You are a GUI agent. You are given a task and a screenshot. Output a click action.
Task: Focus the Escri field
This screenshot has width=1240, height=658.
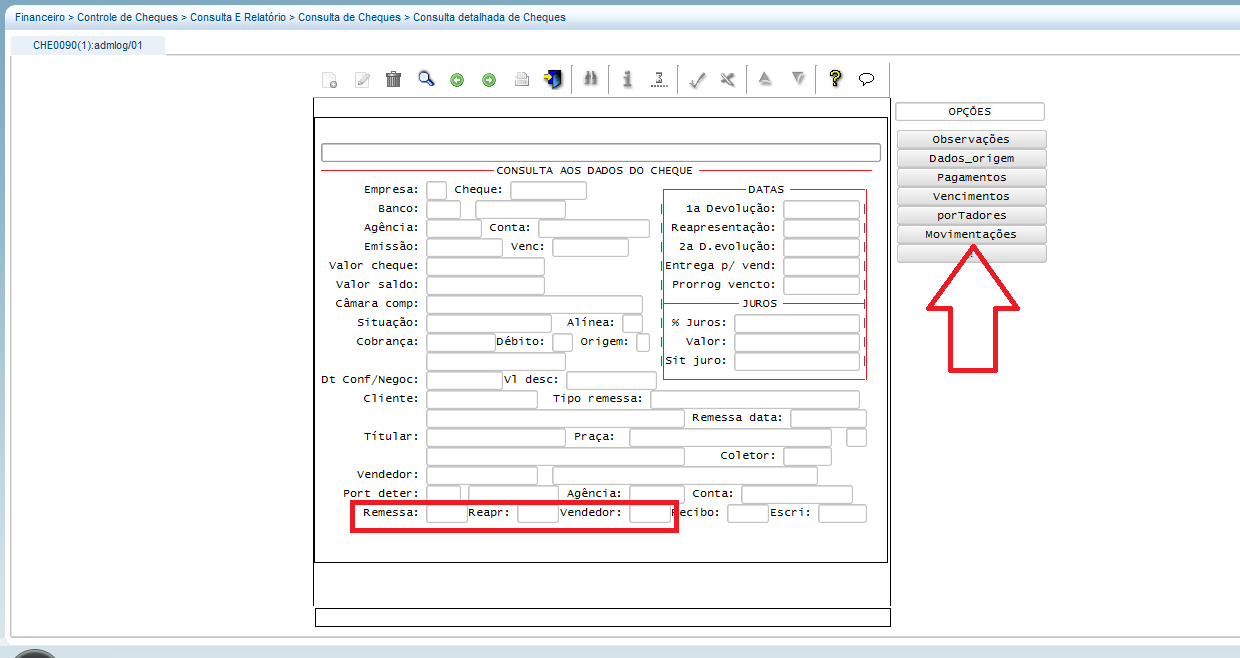pyautogui.click(x=843, y=513)
